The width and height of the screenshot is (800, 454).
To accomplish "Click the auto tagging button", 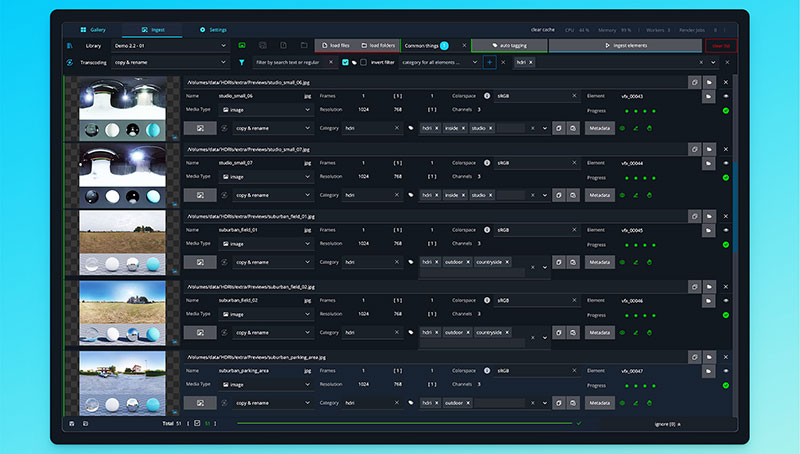I will 509,45.
